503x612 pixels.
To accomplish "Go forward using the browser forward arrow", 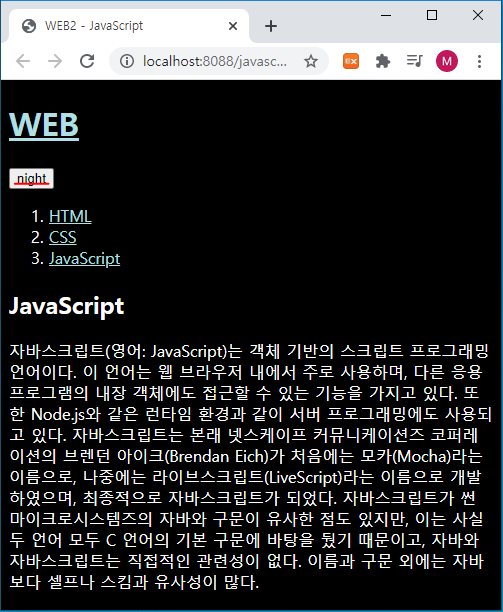I will click(55, 61).
